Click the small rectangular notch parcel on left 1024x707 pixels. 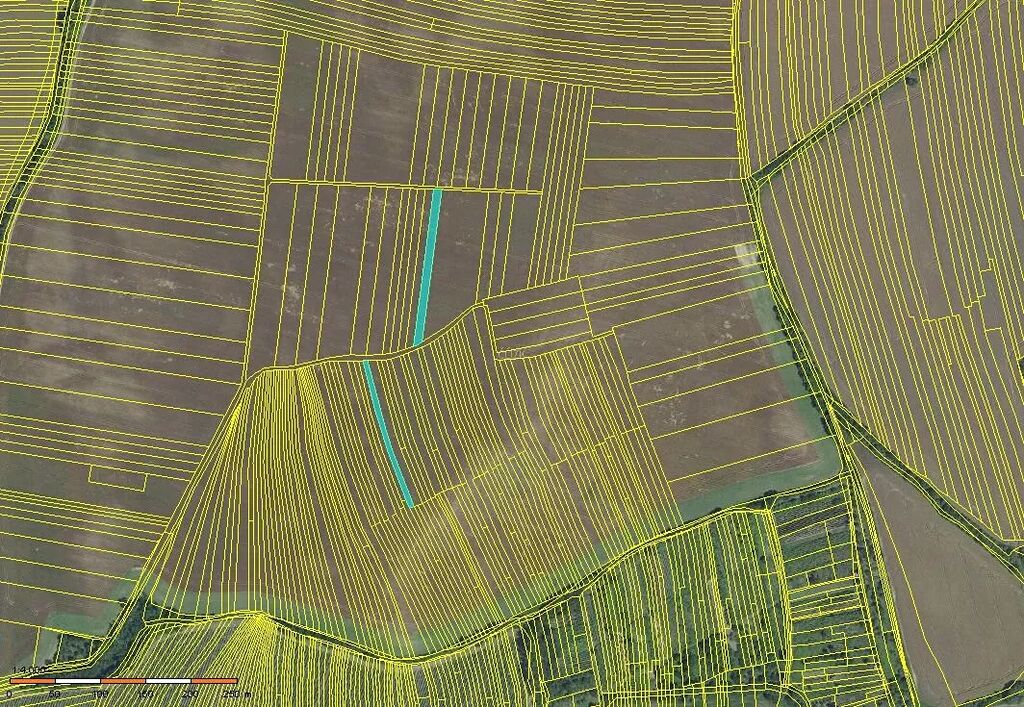point(118,477)
